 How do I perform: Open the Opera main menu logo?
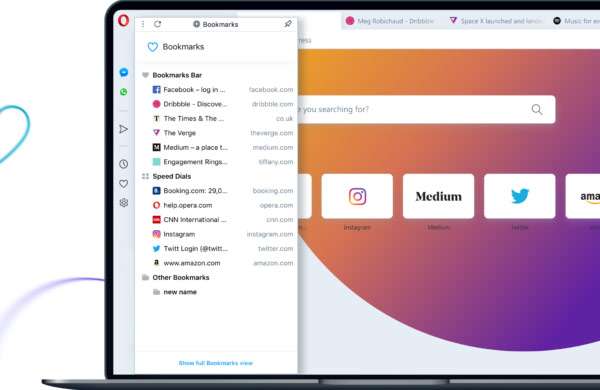point(123,20)
